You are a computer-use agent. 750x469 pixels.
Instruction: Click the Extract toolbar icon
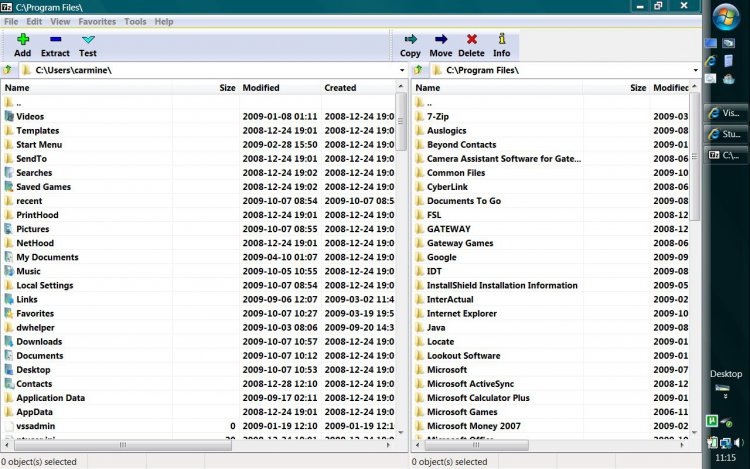click(x=55, y=39)
